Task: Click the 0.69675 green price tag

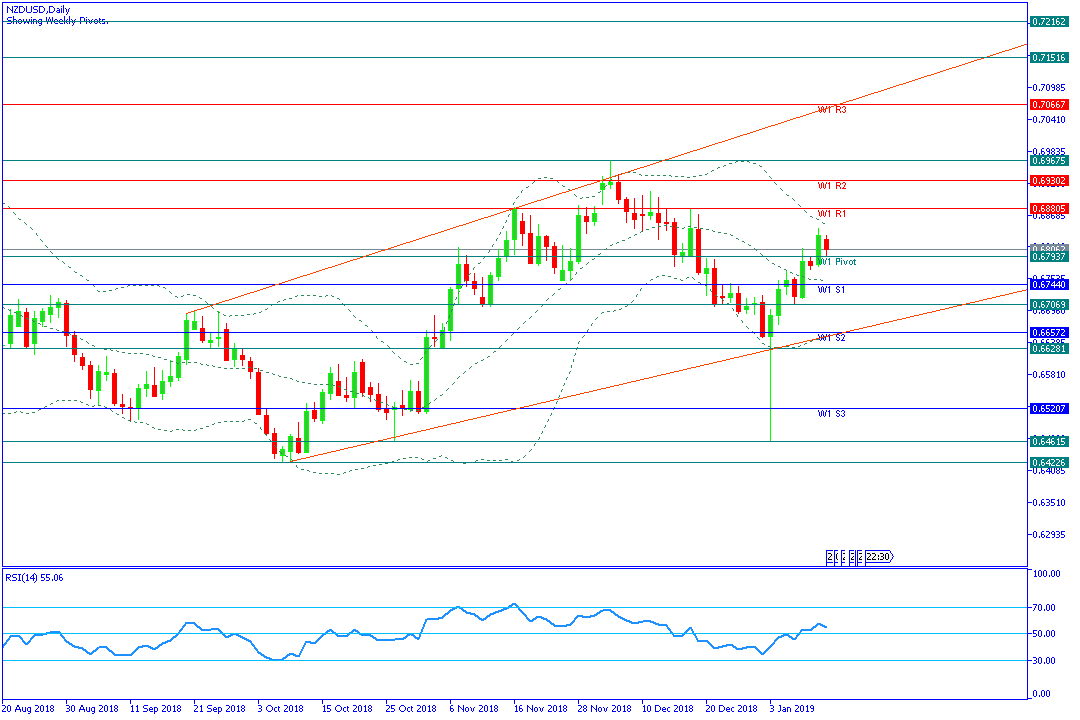Action: [x=1050, y=160]
